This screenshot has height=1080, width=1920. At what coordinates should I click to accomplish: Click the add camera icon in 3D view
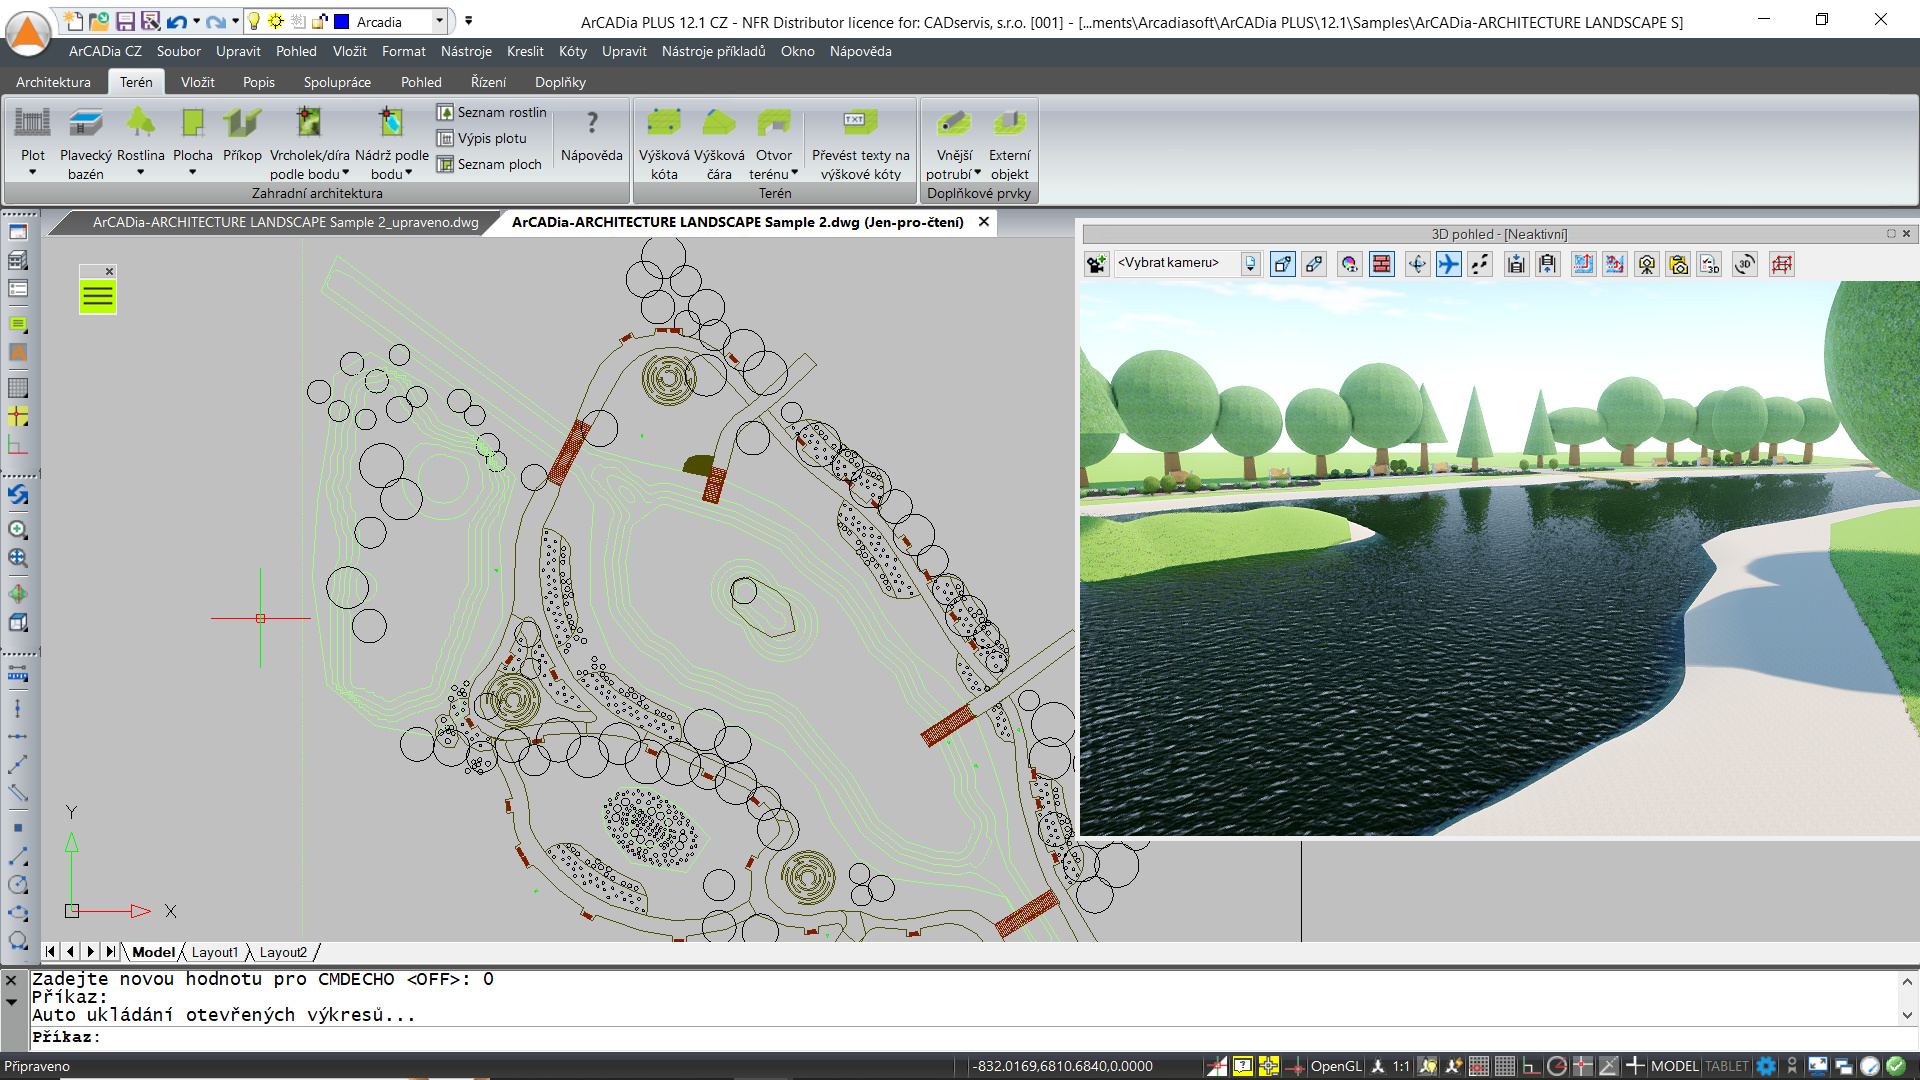point(1097,264)
